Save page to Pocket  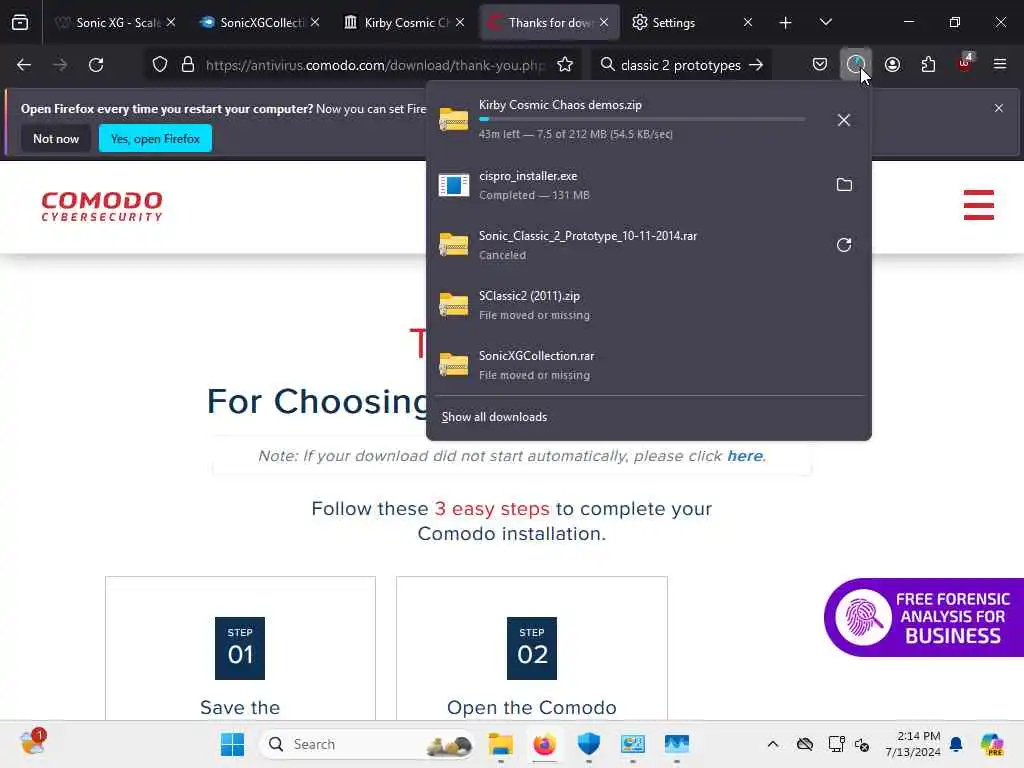(820, 65)
